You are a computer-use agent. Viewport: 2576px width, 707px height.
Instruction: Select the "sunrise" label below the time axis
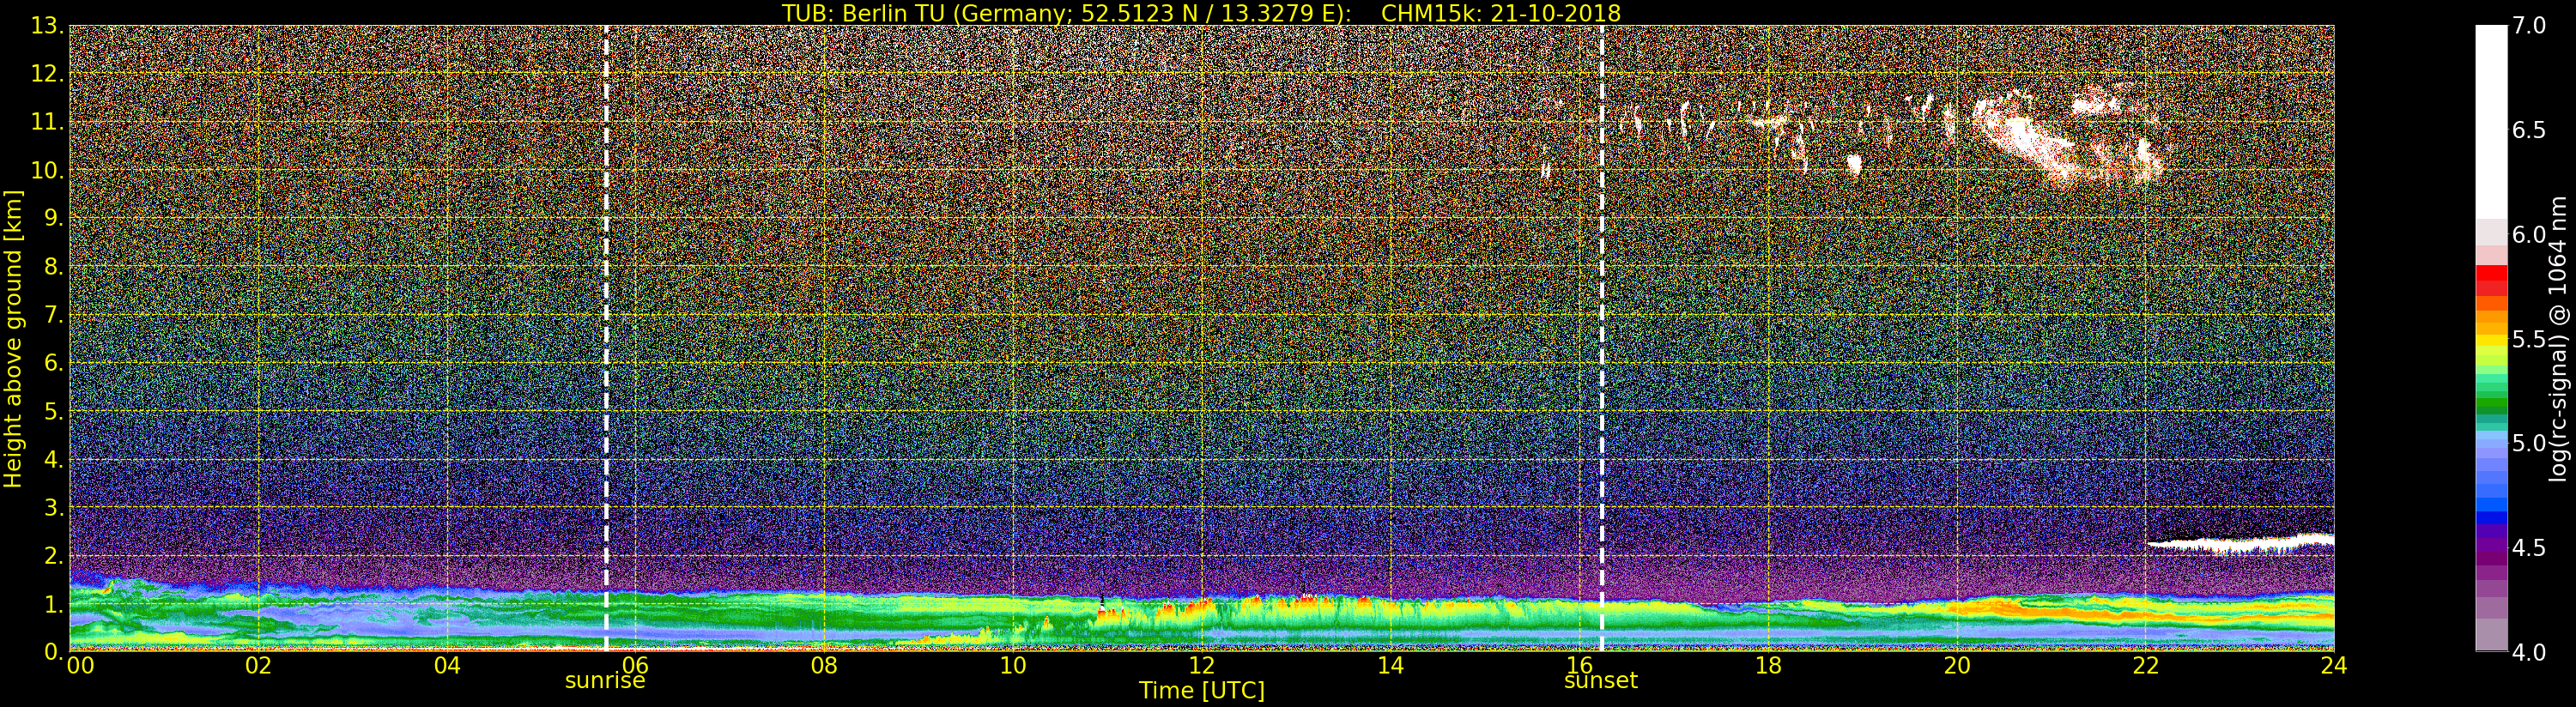[605, 681]
